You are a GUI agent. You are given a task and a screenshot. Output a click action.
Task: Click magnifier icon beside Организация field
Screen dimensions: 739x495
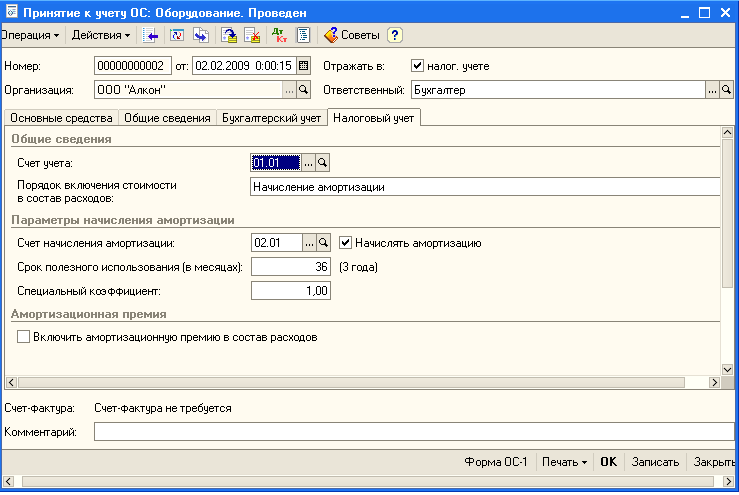(304, 90)
